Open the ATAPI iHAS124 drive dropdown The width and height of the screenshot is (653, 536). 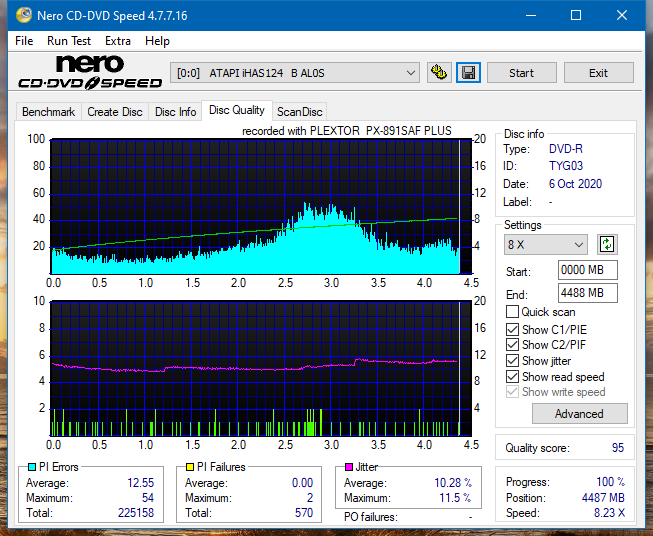[295, 73]
